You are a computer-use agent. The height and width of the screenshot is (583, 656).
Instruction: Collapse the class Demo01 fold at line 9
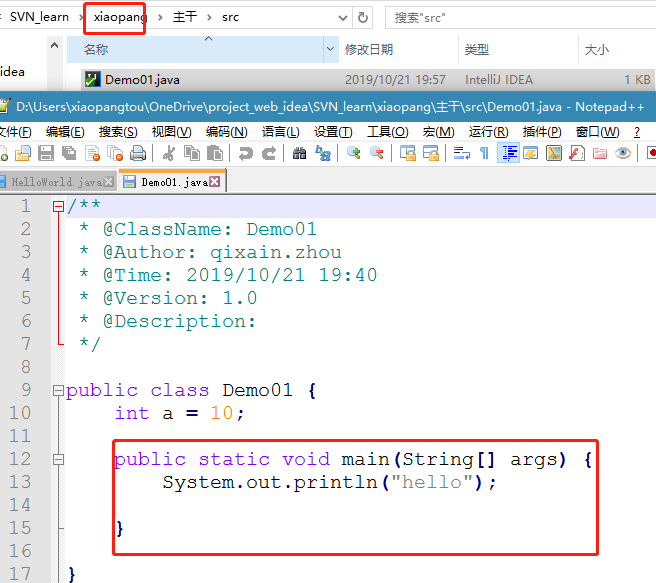point(59,391)
